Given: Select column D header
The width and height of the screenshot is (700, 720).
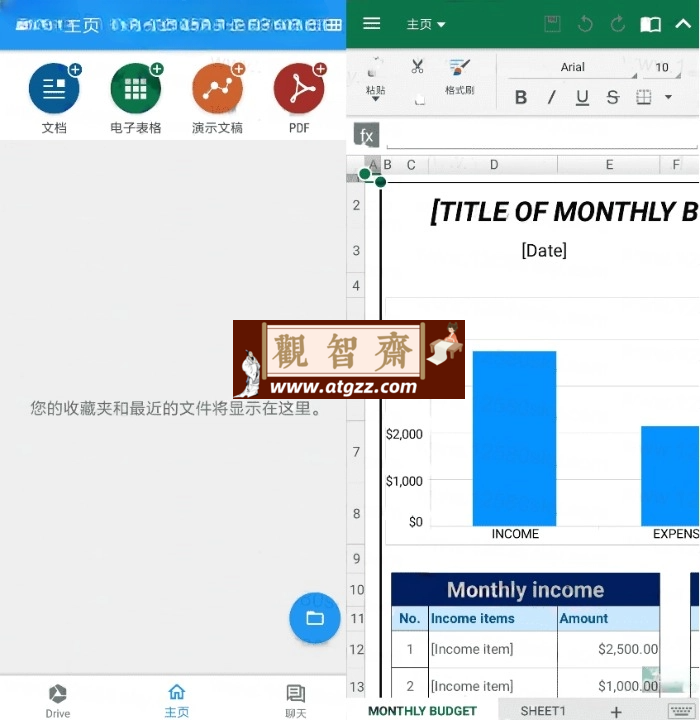Looking at the screenshot, I should click(x=493, y=164).
